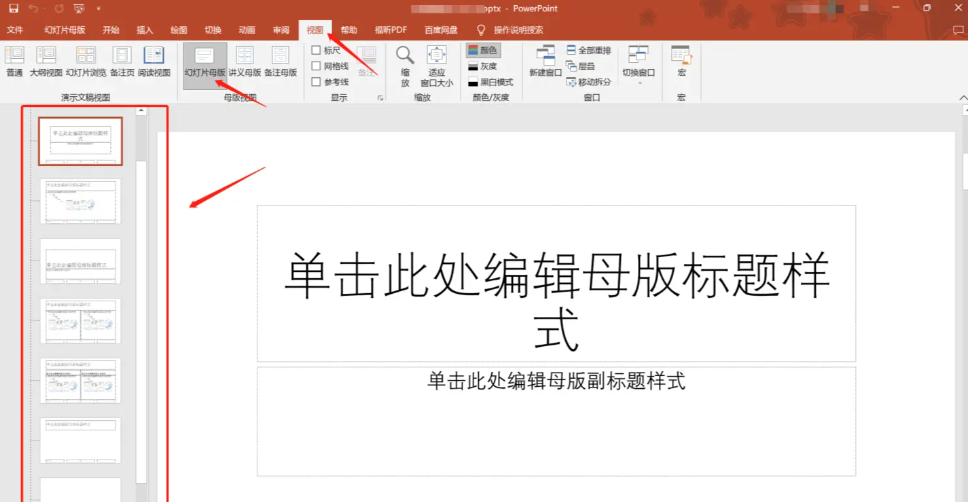This screenshot has width=968, height=502.
Task: Select 灰度 grayscale mode
Action: click(x=483, y=66)
